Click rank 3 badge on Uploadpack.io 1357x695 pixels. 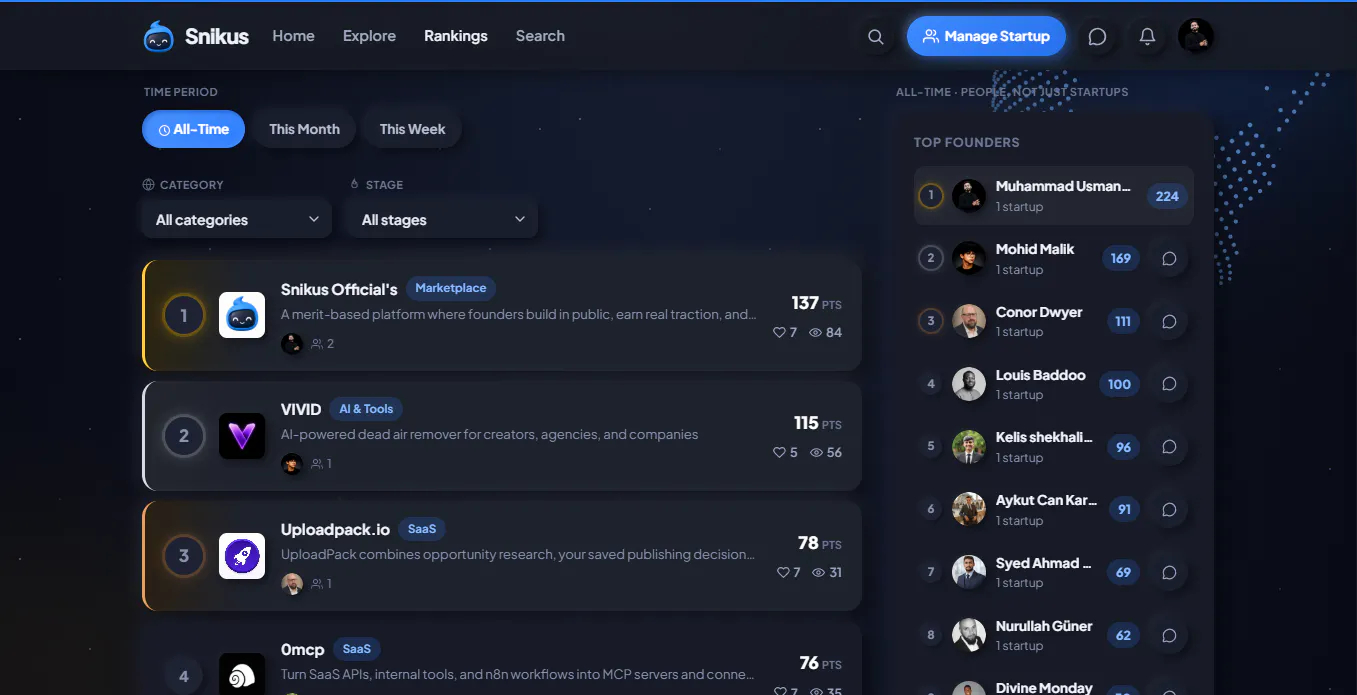click(x=184, y=556)
